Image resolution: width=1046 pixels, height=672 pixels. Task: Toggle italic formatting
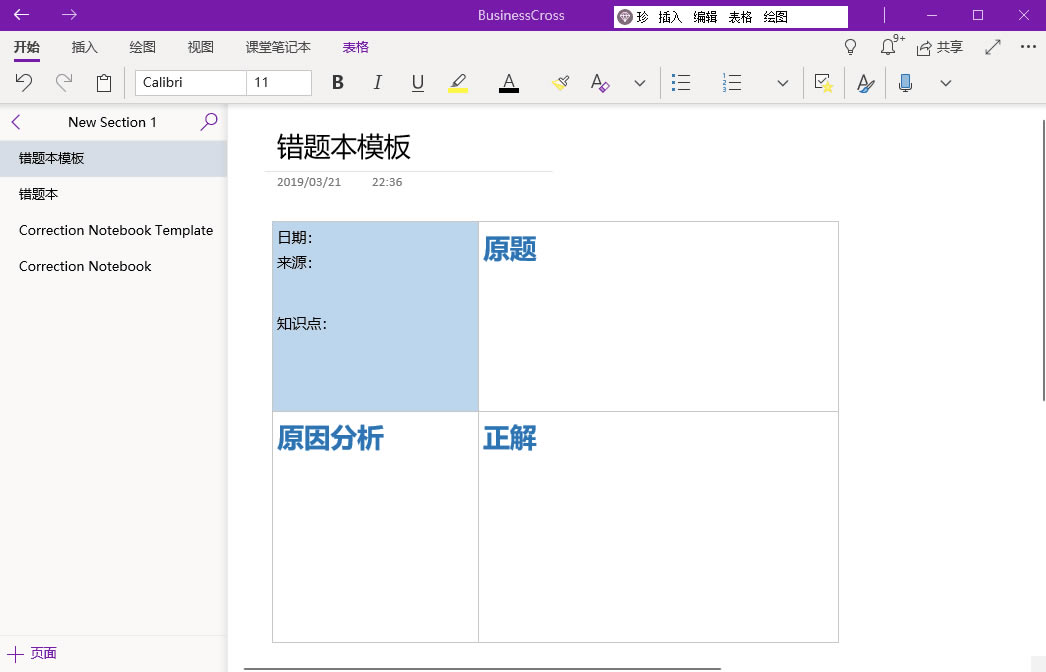[x=377, y=83]
